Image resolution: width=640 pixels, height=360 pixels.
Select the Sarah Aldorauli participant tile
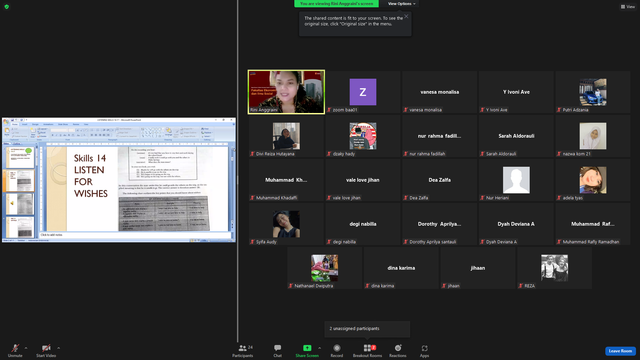tap(516, 136)
